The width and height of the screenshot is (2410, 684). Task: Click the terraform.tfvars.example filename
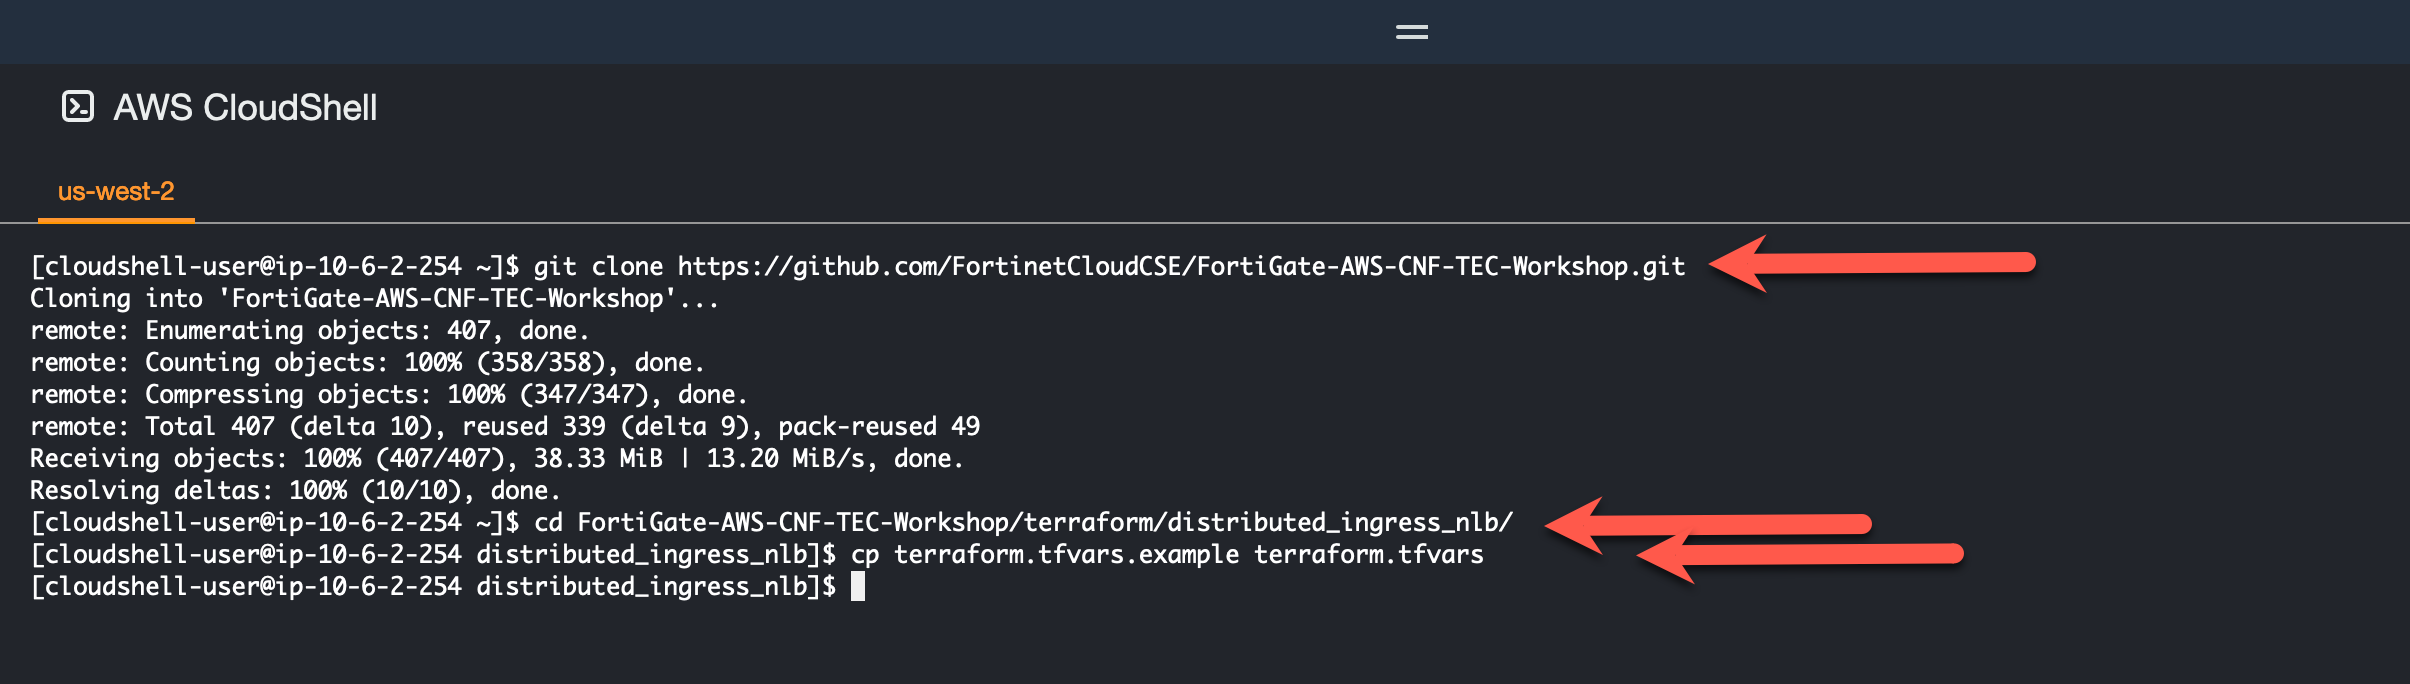pos(1066,554)
